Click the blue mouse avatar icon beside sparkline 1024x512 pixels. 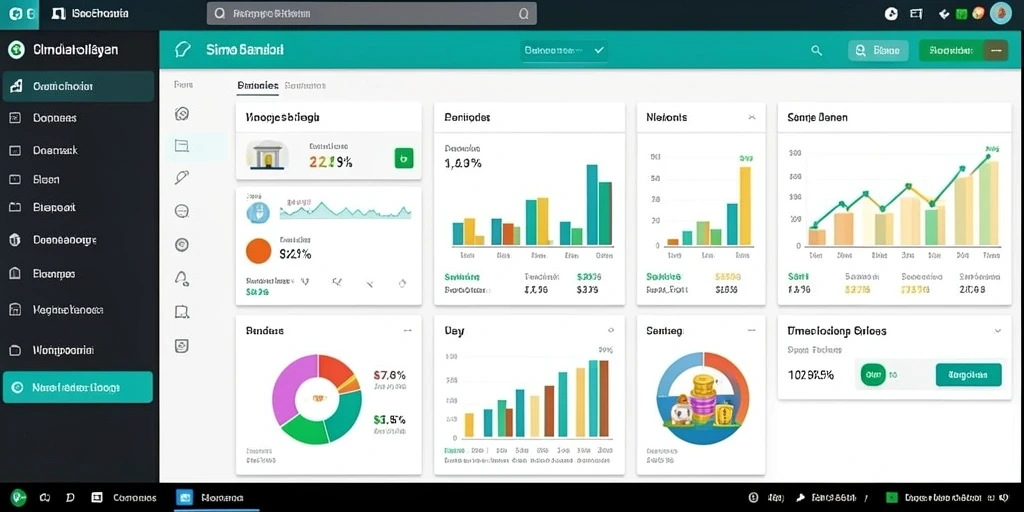(258, 213)
